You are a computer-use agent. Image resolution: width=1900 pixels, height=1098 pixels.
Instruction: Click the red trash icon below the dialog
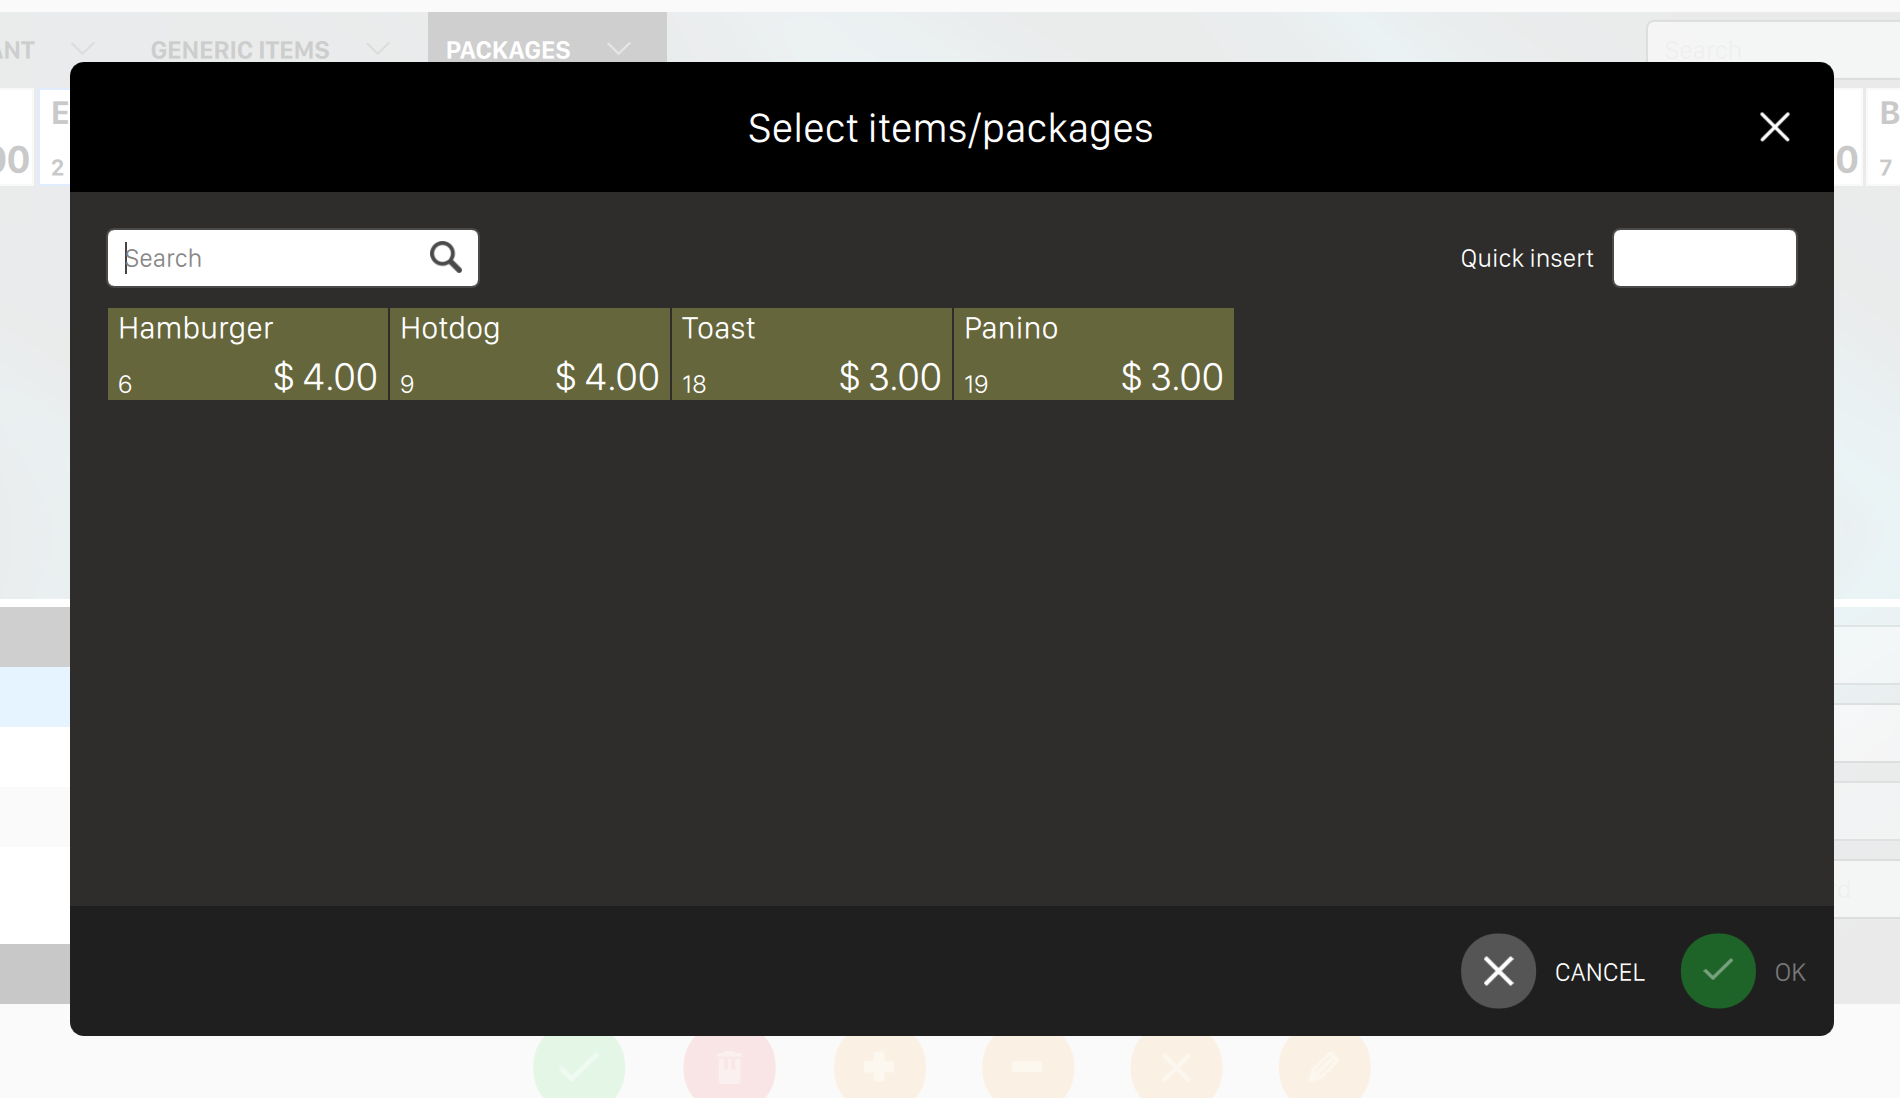[x=729, y=1066]
